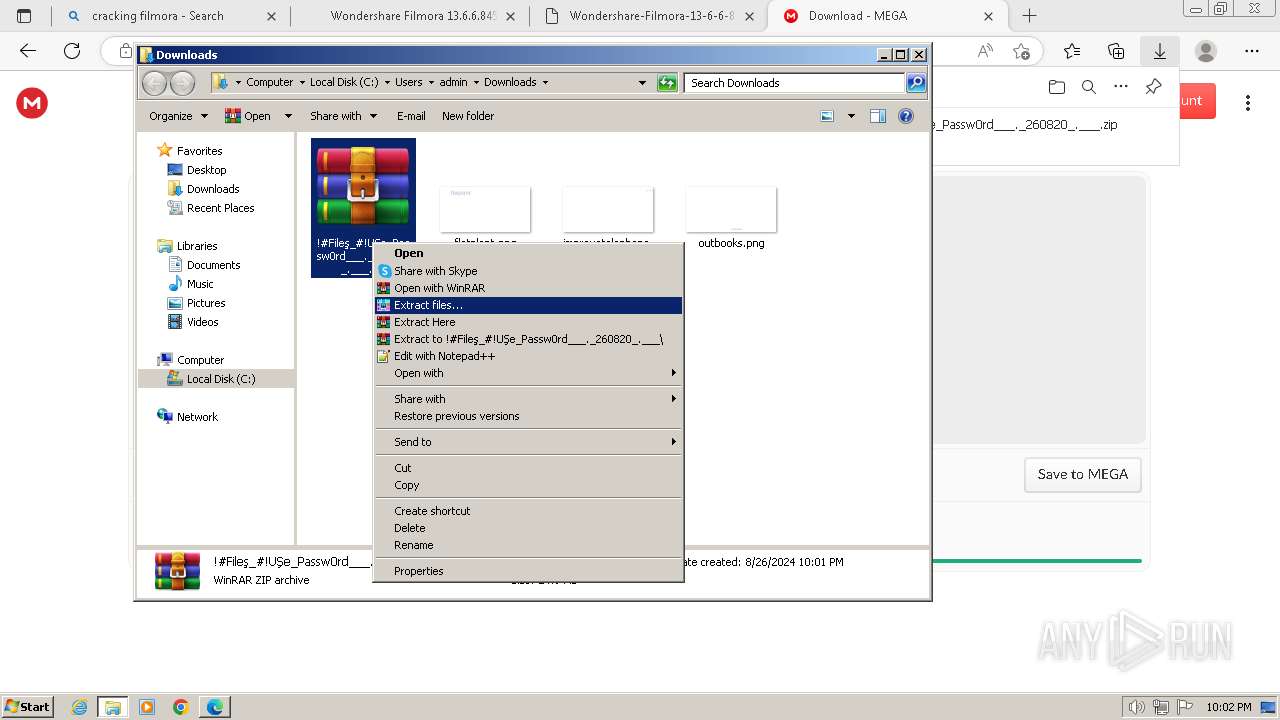
Task: Click the Windows Start button
Action: pyautogui.click(x=27, y=706)
